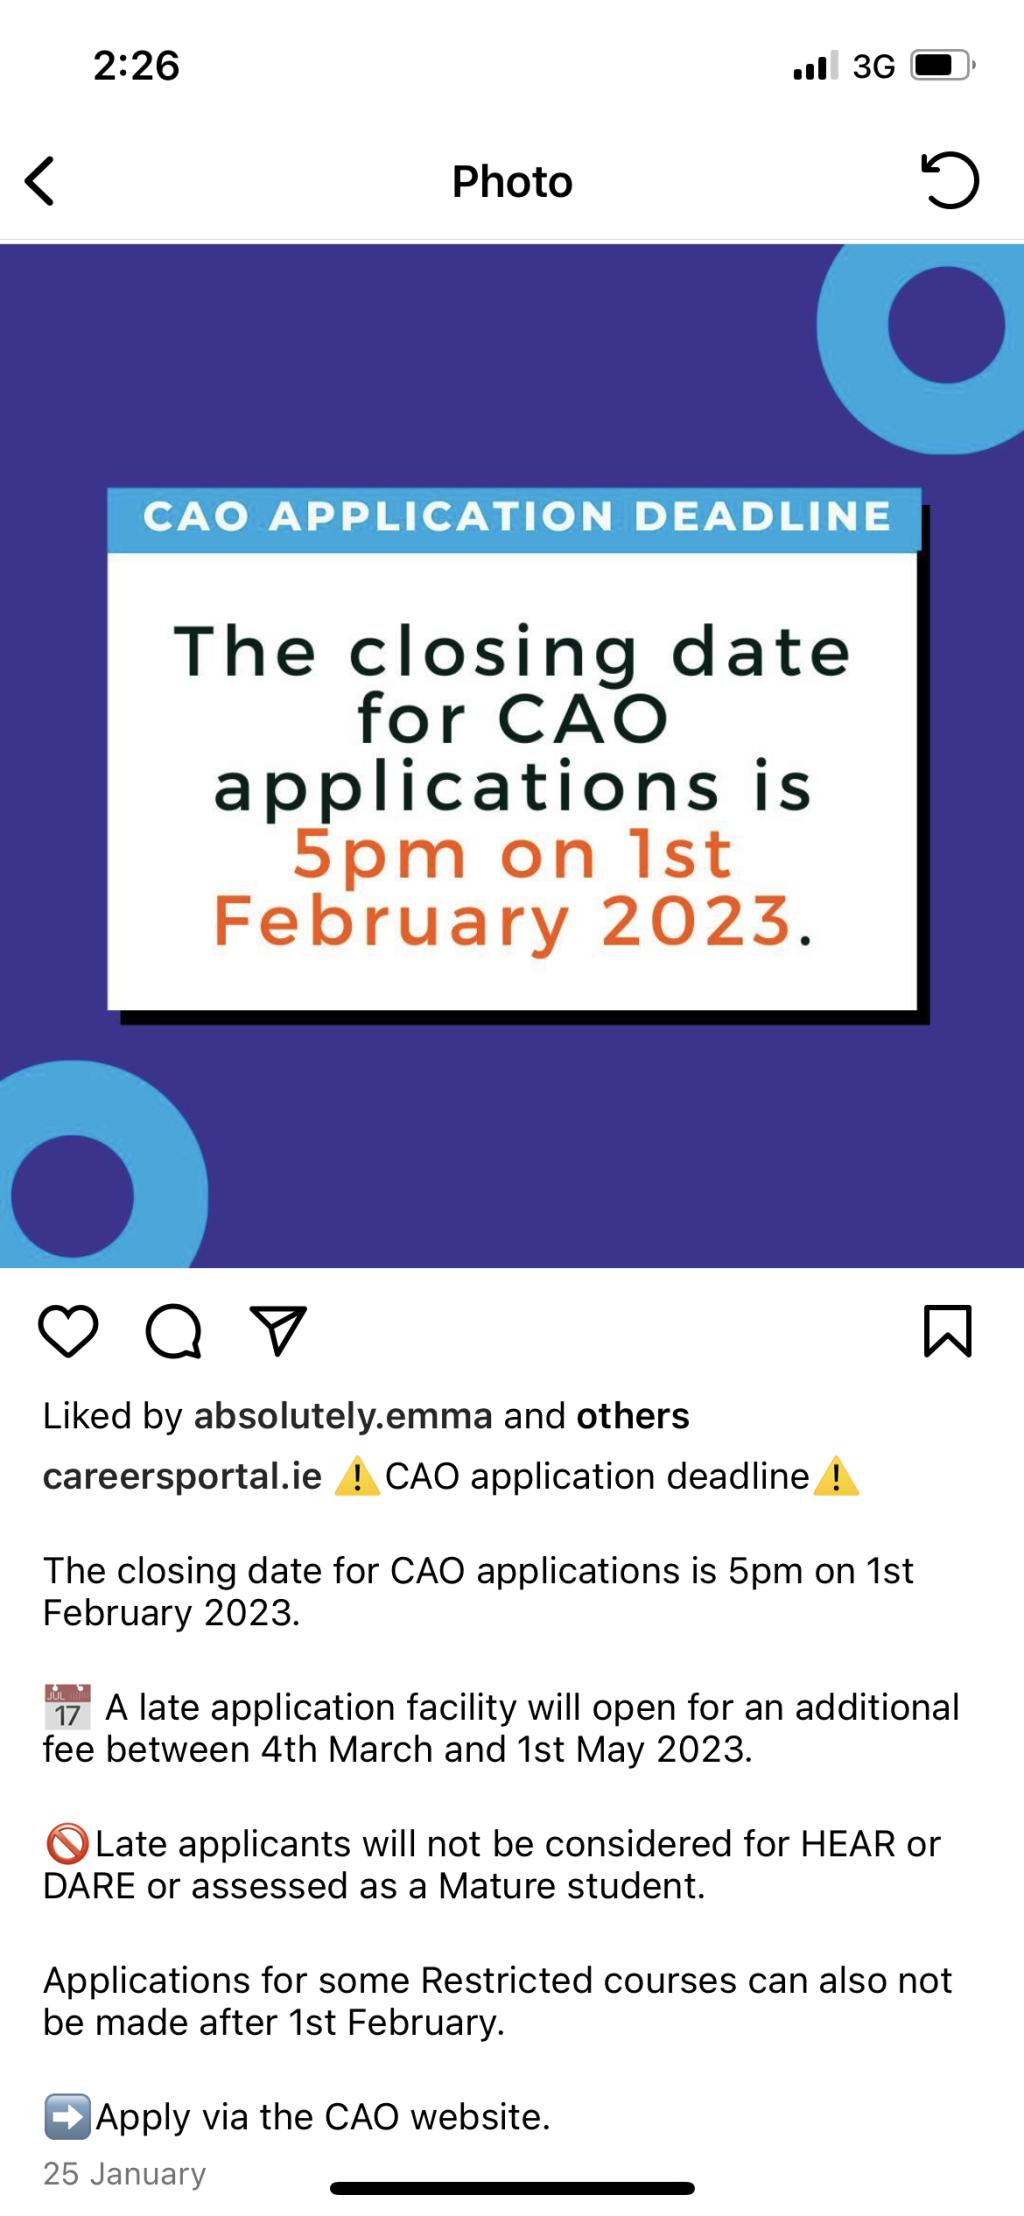This screenshot has width=1024, height=2216.
Task: Tap the right arrow emoji in caption
Action: tap(68, 2116)
